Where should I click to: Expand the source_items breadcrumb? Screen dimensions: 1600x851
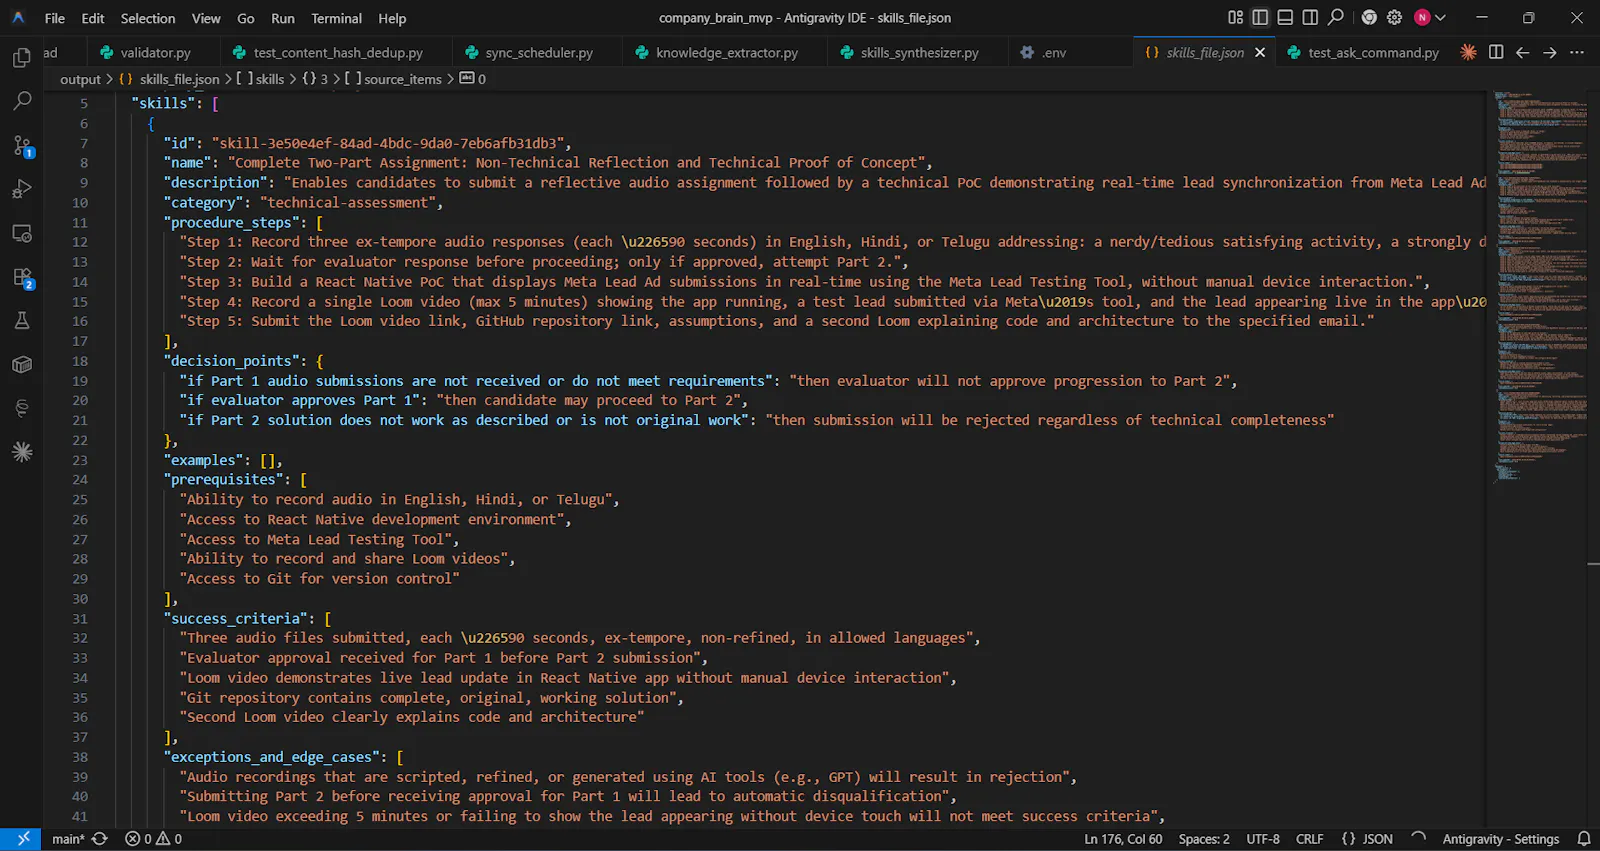[393, 79]
